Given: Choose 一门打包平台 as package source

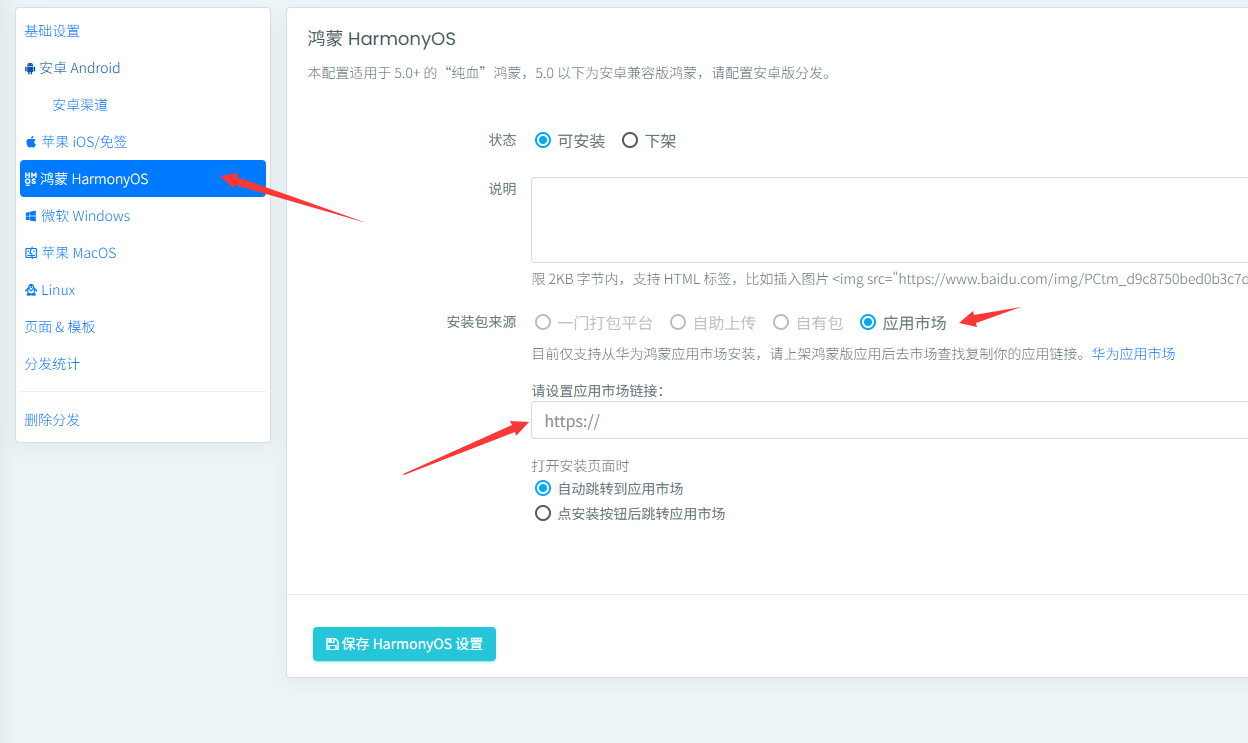Looking at the screenshot, I should pyautogui.click(x=543, y=322).
